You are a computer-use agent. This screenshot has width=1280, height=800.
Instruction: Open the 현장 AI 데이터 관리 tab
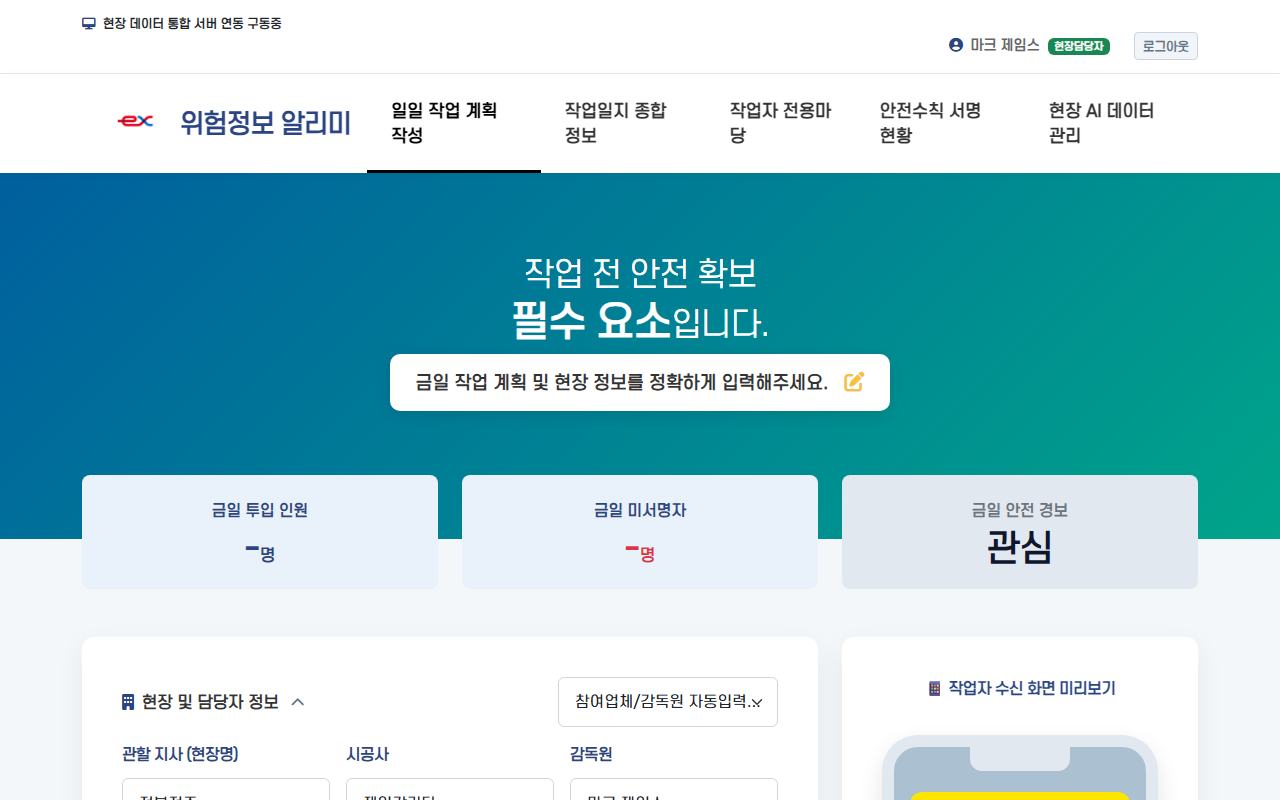1111,123
